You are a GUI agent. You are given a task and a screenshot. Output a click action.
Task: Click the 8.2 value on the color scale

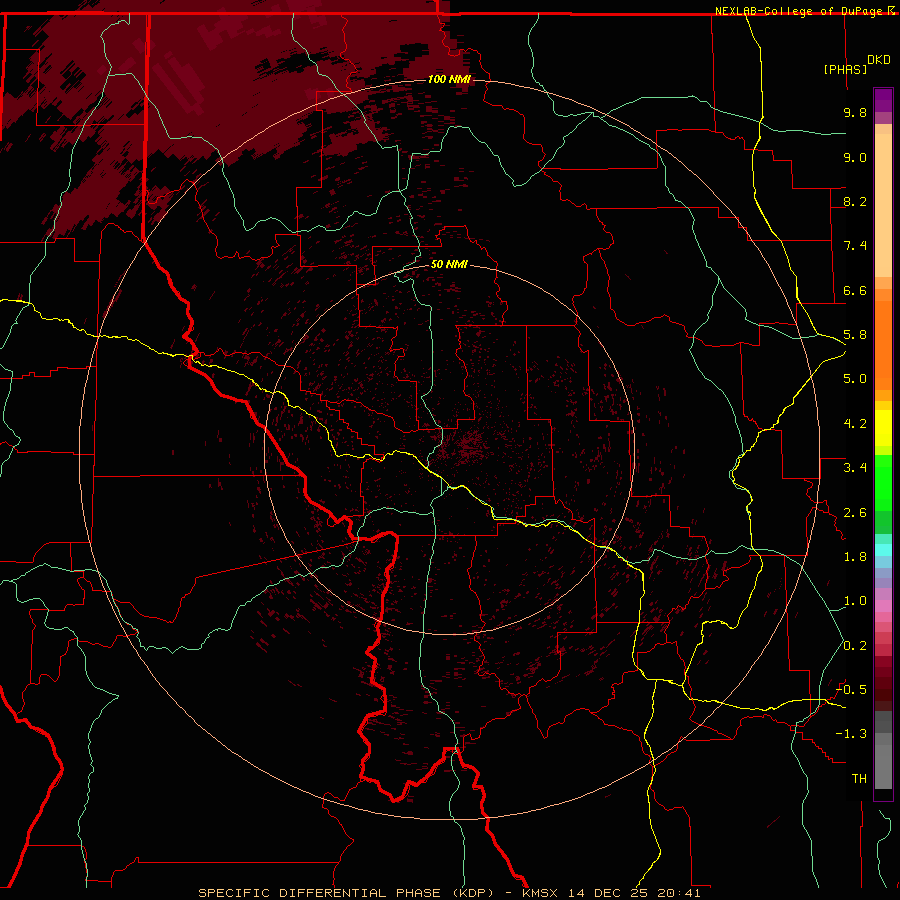point(855,201)
